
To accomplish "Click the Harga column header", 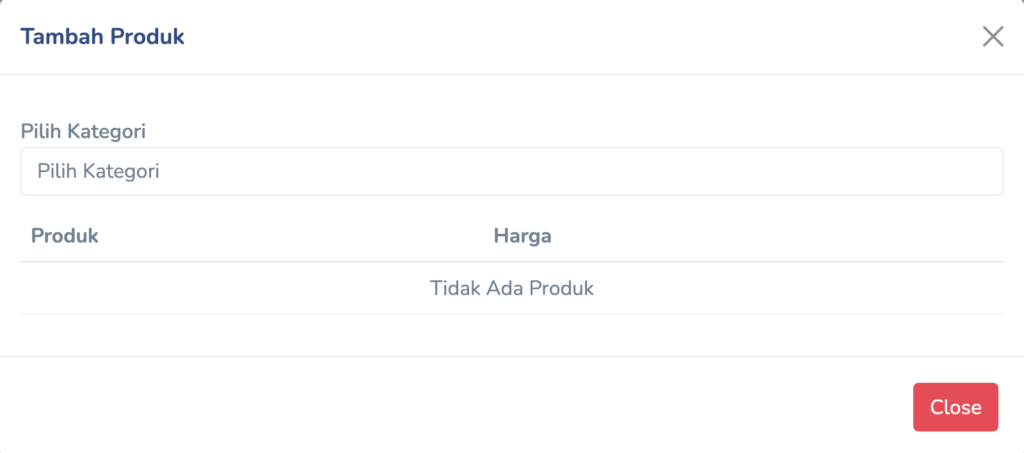I will pos(523,237).
